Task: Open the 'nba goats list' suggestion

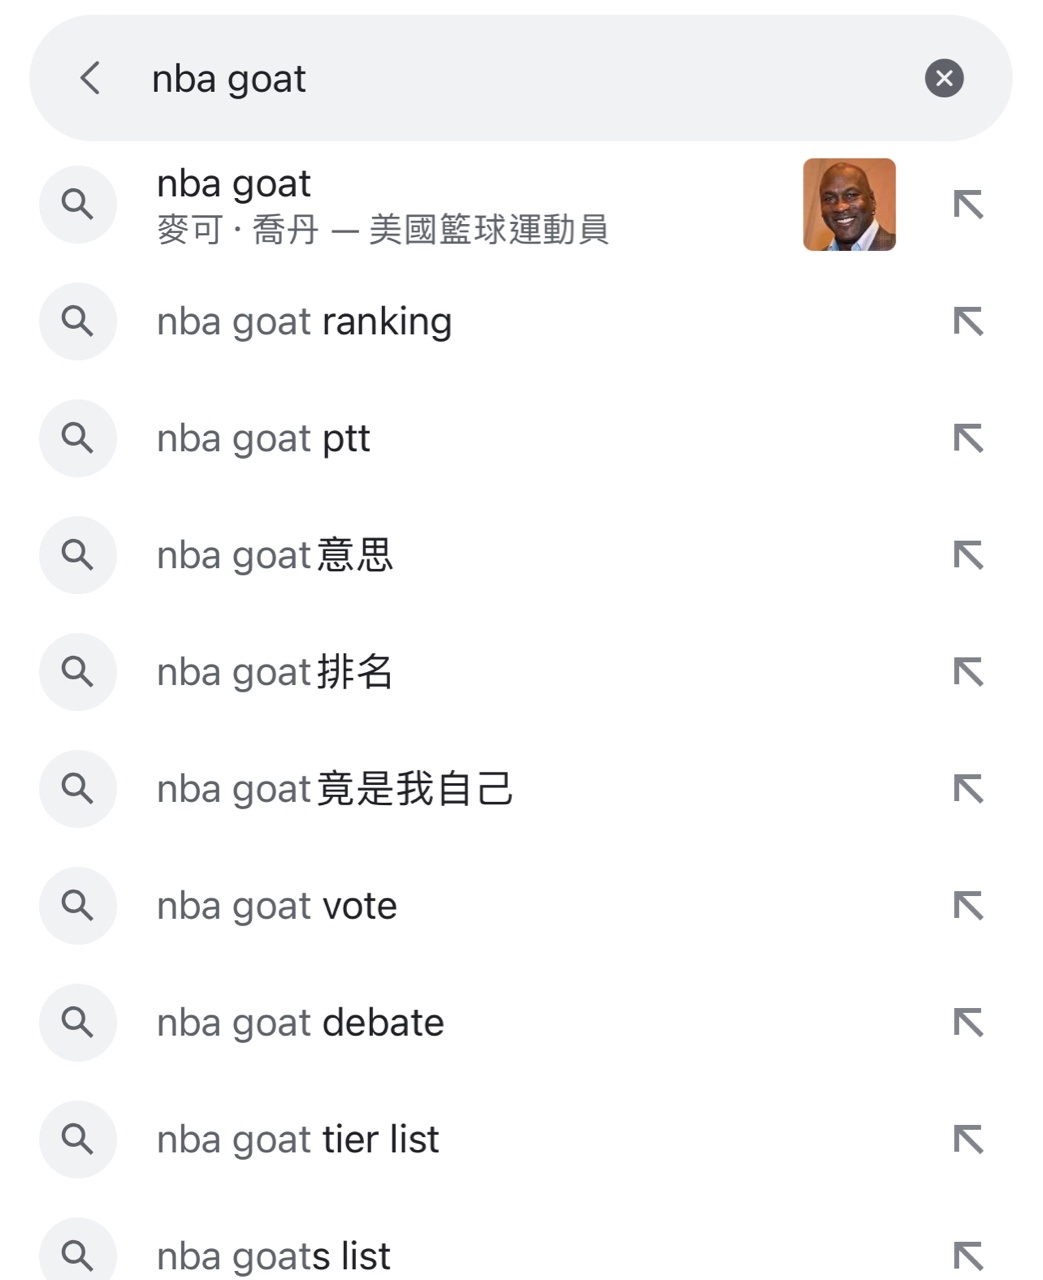Action: pyautogui.click(x=273, y=1256)
